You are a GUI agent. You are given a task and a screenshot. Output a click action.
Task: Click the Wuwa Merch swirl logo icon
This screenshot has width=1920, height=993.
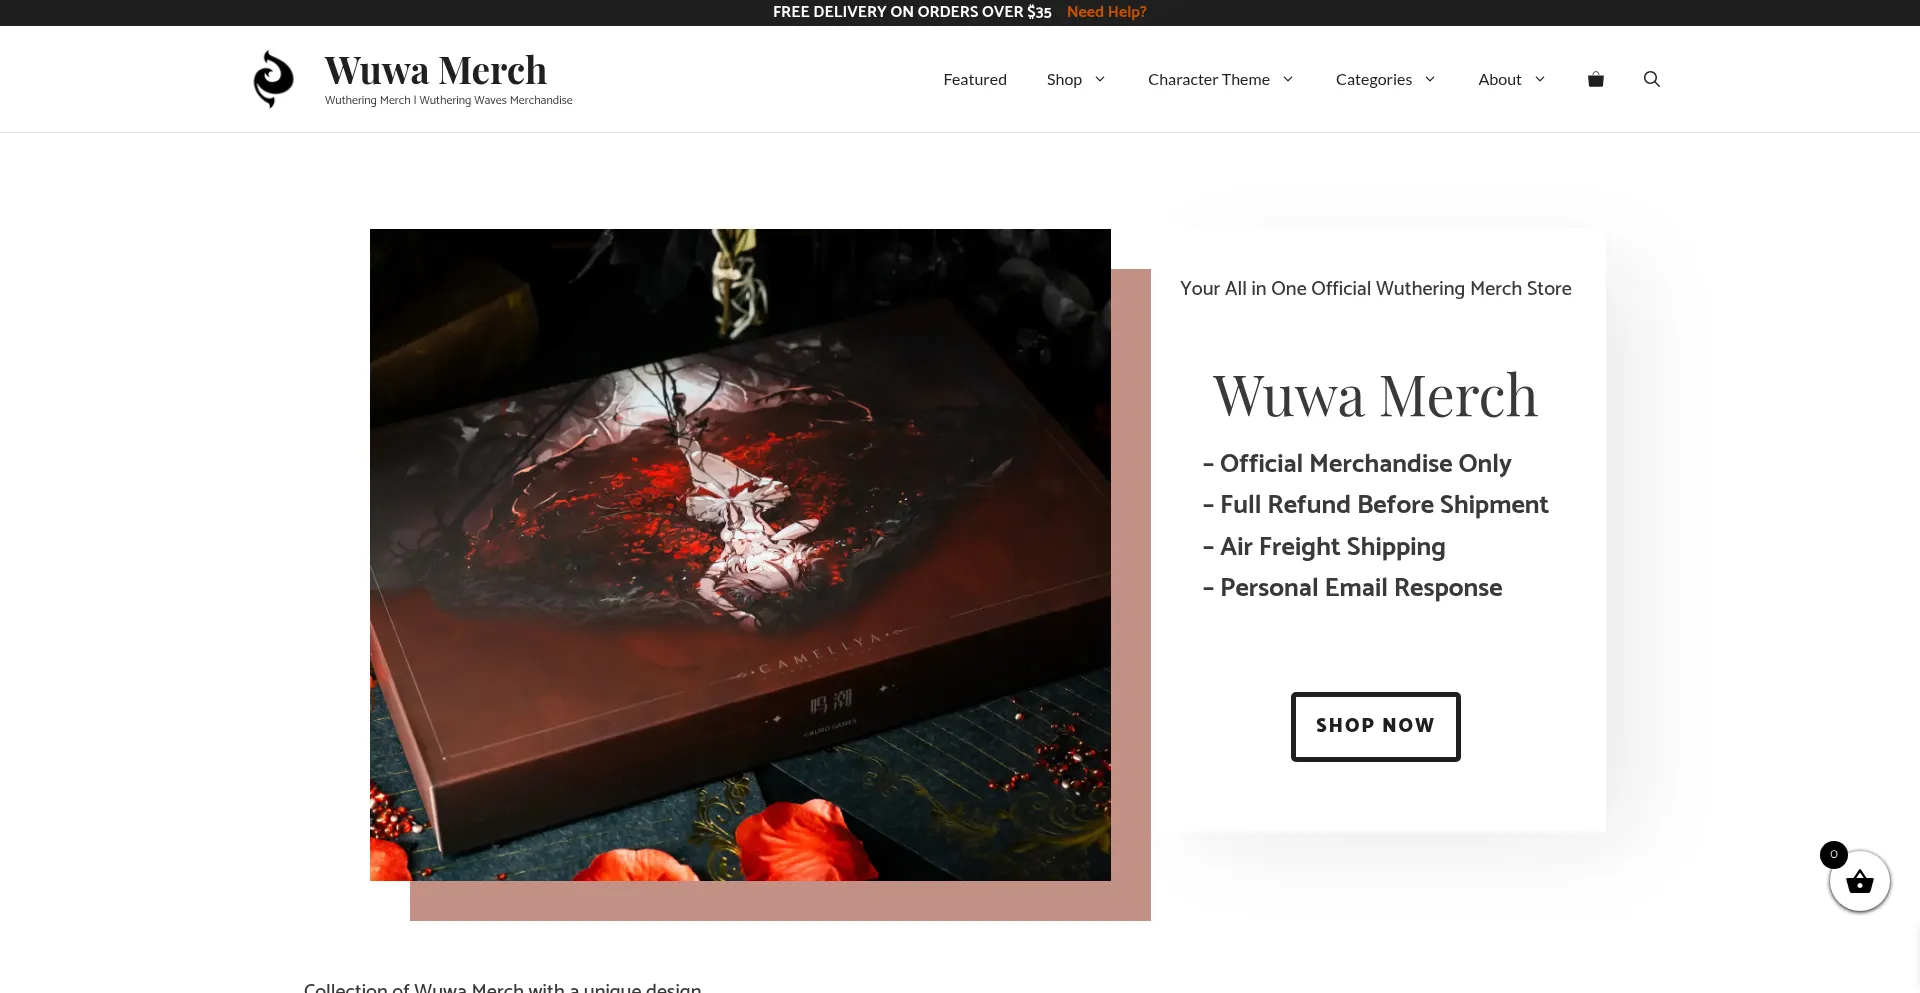point(273,79)
